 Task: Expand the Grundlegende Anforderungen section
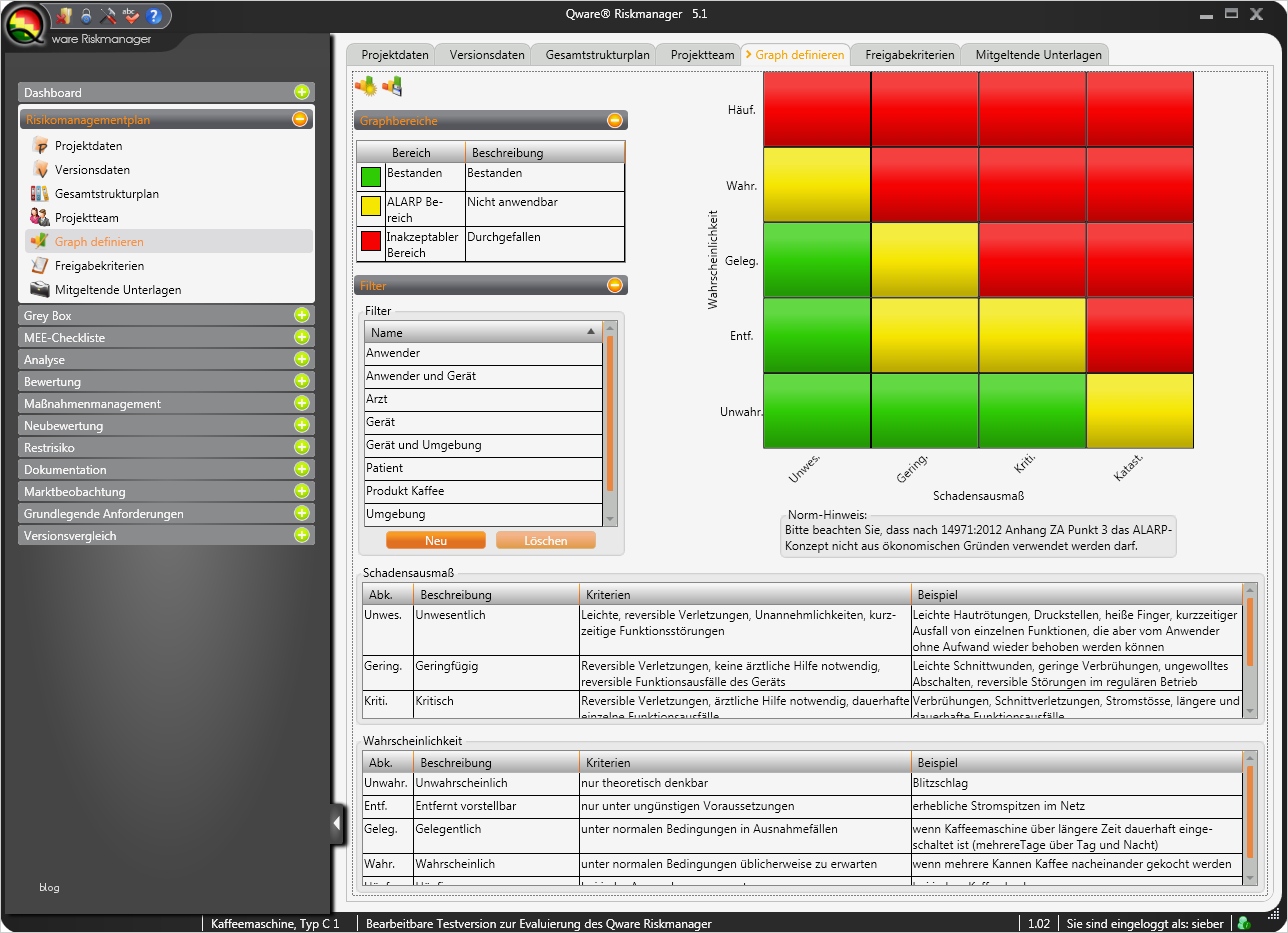tap(301, 513)
